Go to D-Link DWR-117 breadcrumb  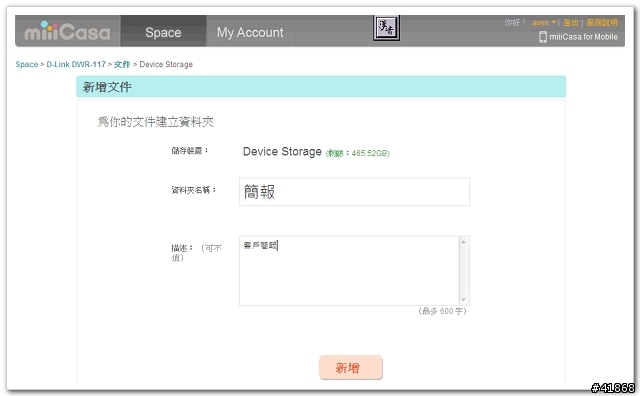click(x=76, y=64)
